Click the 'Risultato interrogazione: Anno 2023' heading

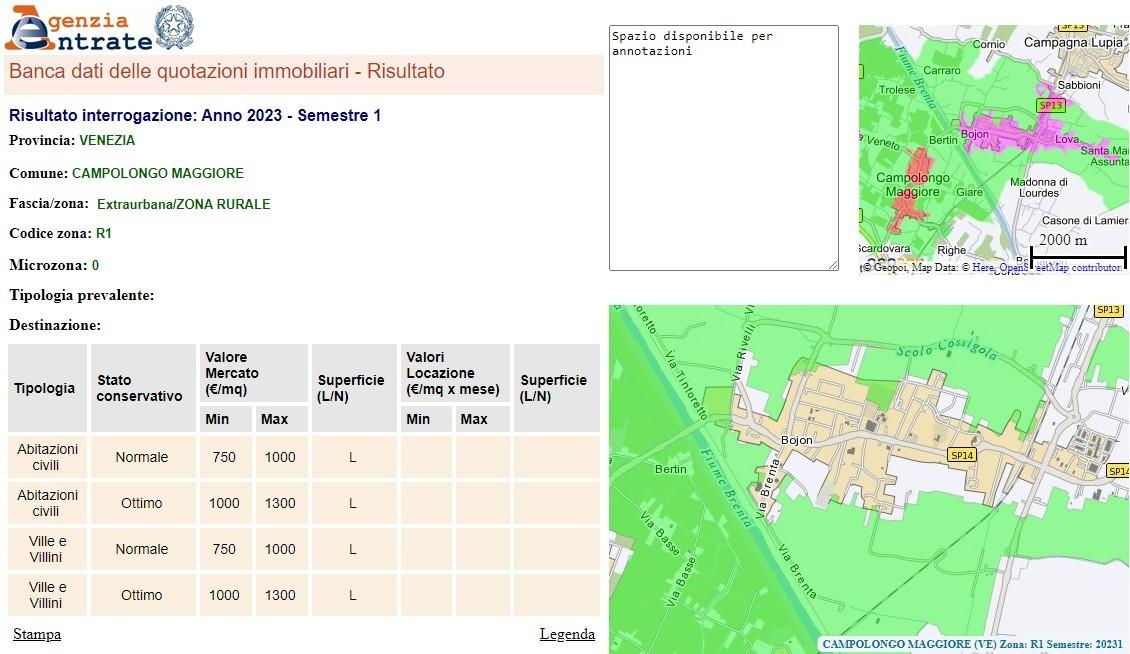click(195, 115)
